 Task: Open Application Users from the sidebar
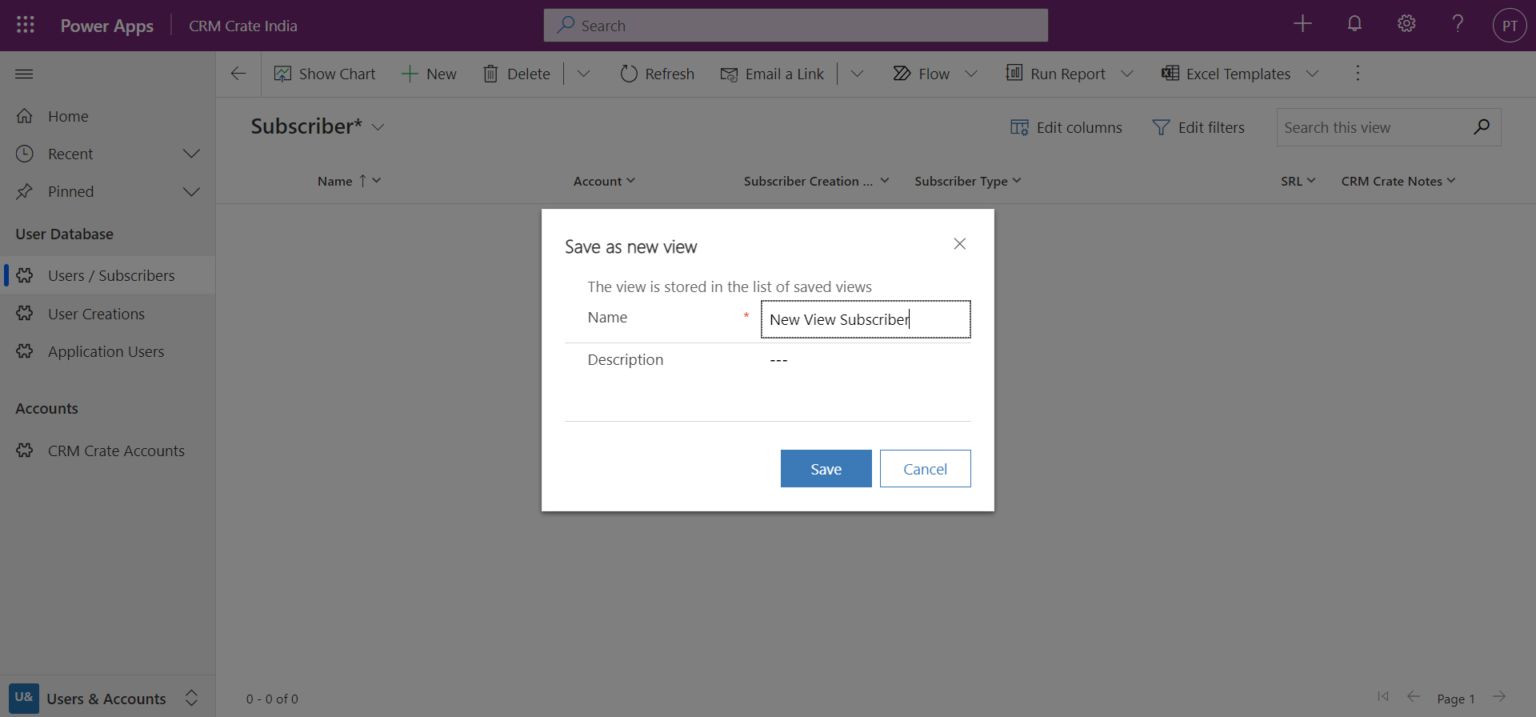click(106, 351)
